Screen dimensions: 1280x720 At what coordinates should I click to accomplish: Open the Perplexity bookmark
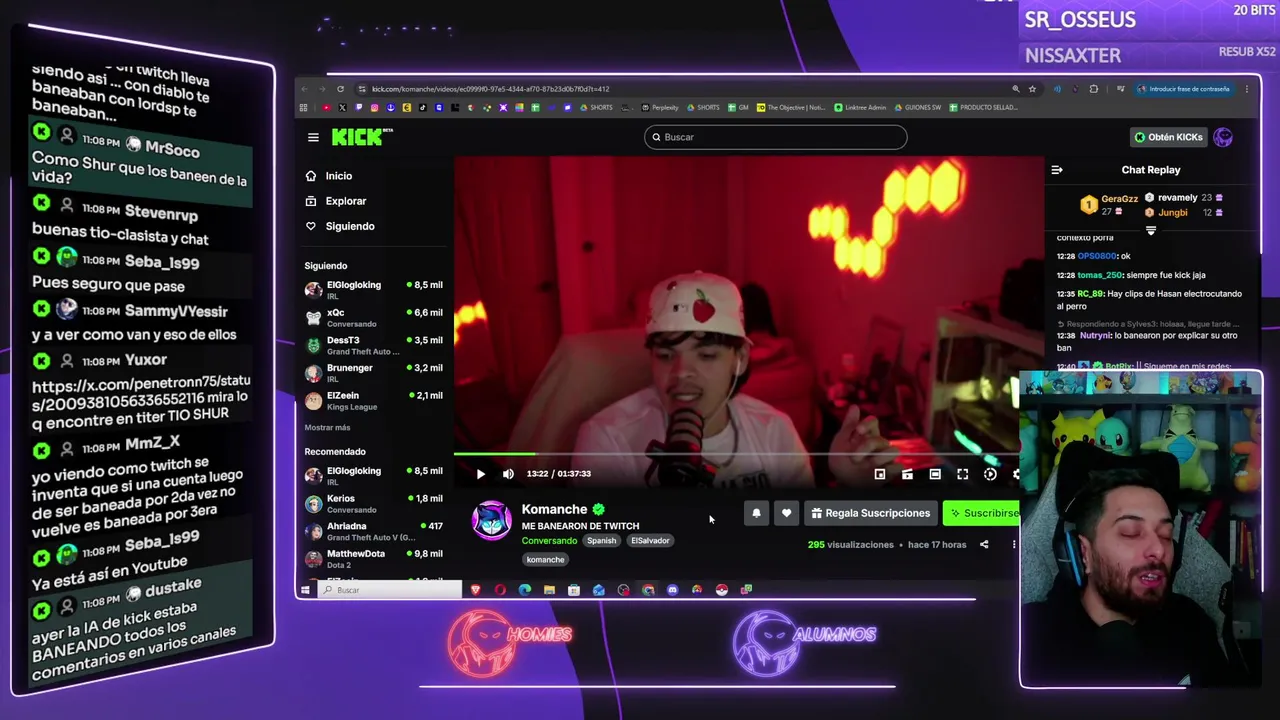click(660, 108)
